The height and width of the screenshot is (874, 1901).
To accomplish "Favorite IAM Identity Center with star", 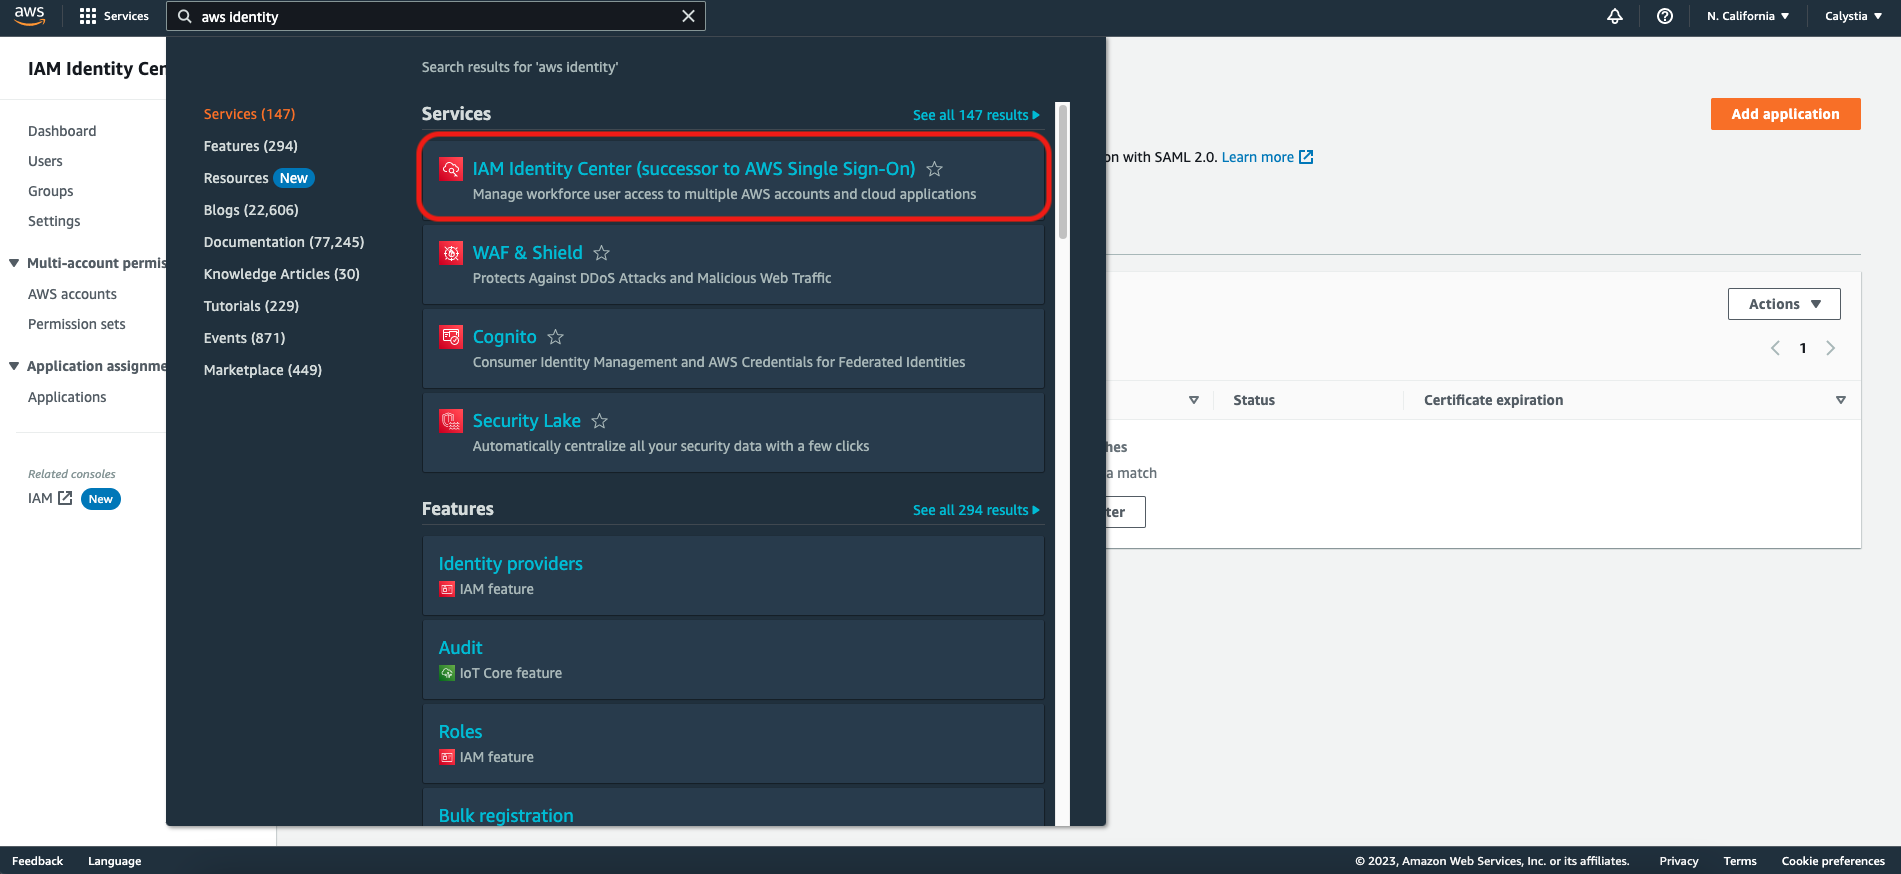I will click(934, 169).
